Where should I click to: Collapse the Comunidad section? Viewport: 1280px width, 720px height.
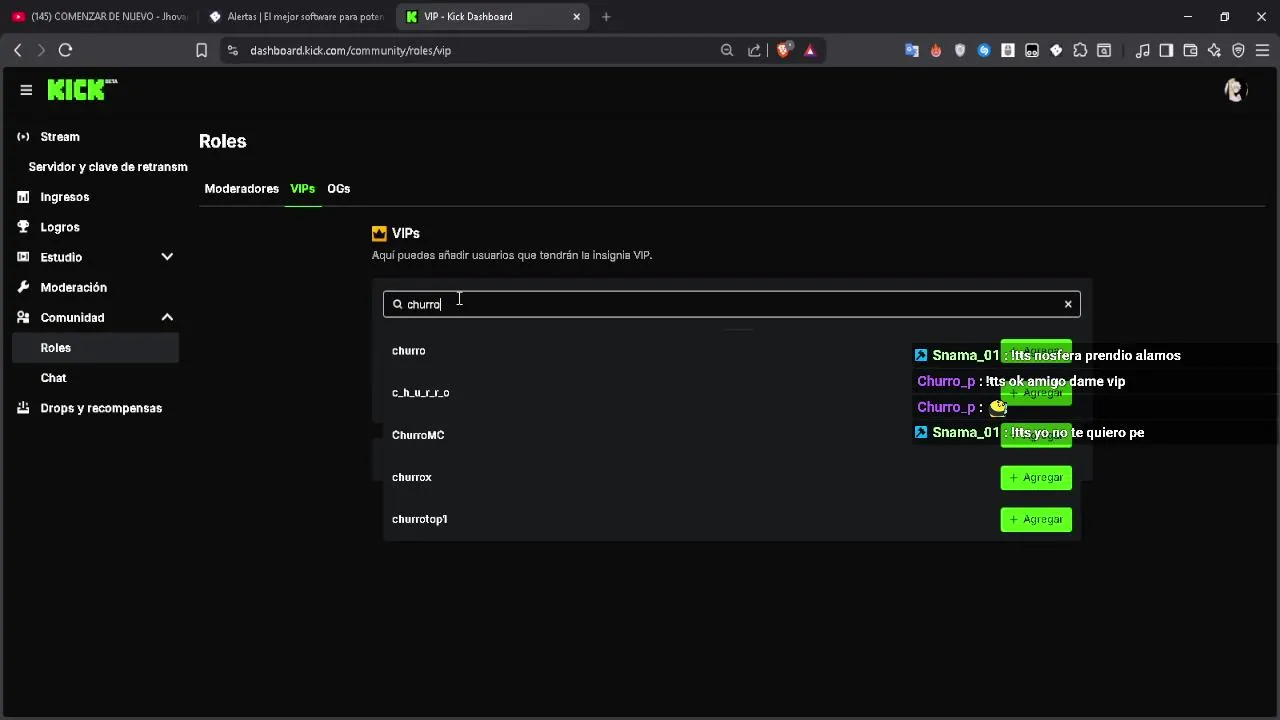click(167, 317)
